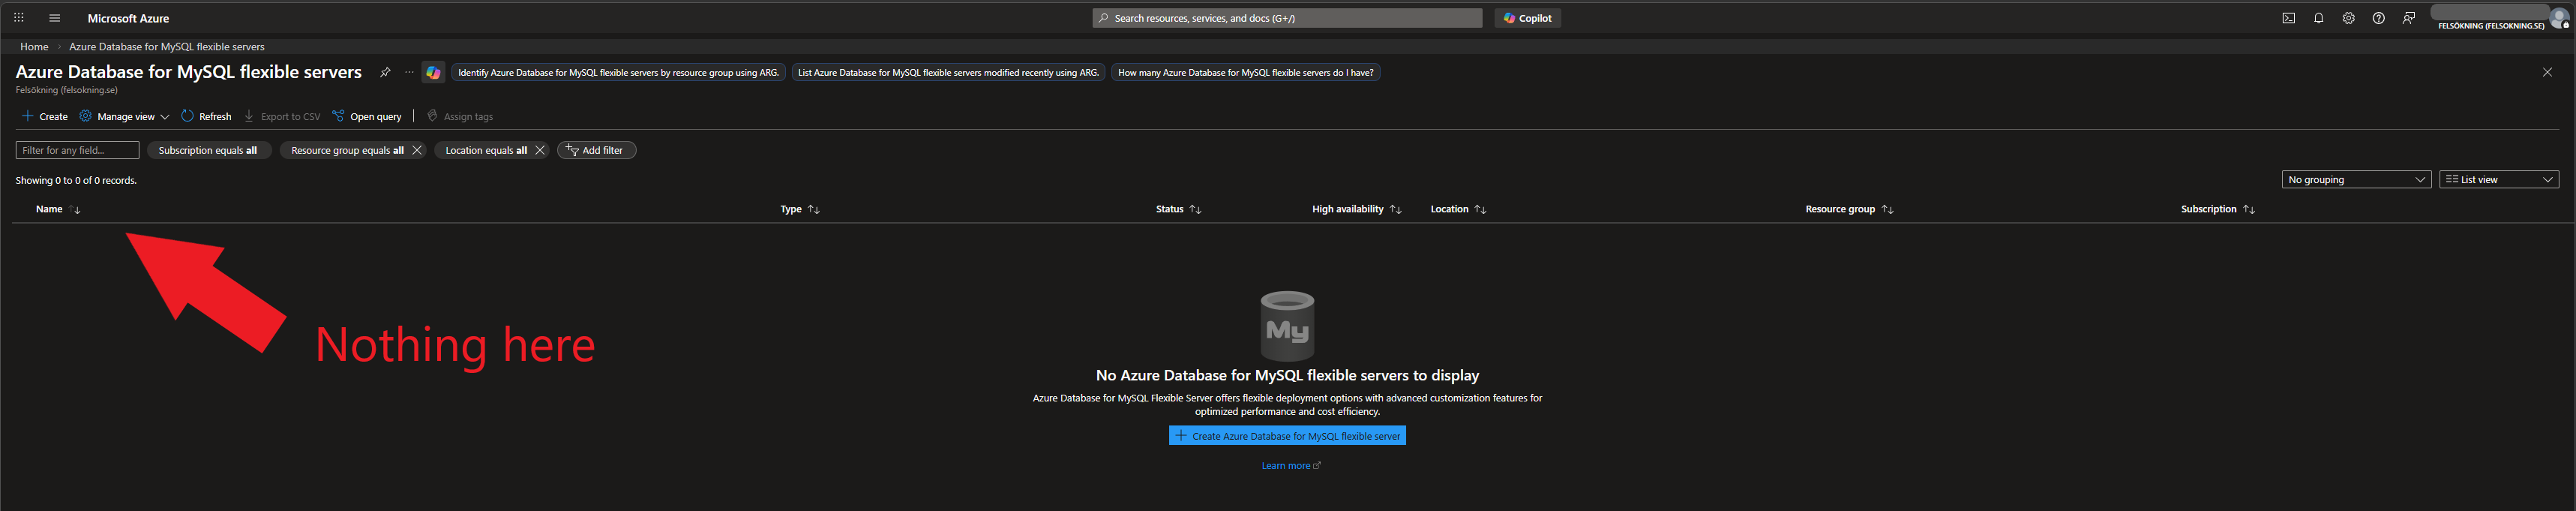
Task: Click the Add filter button
Action: click(596, 150)
